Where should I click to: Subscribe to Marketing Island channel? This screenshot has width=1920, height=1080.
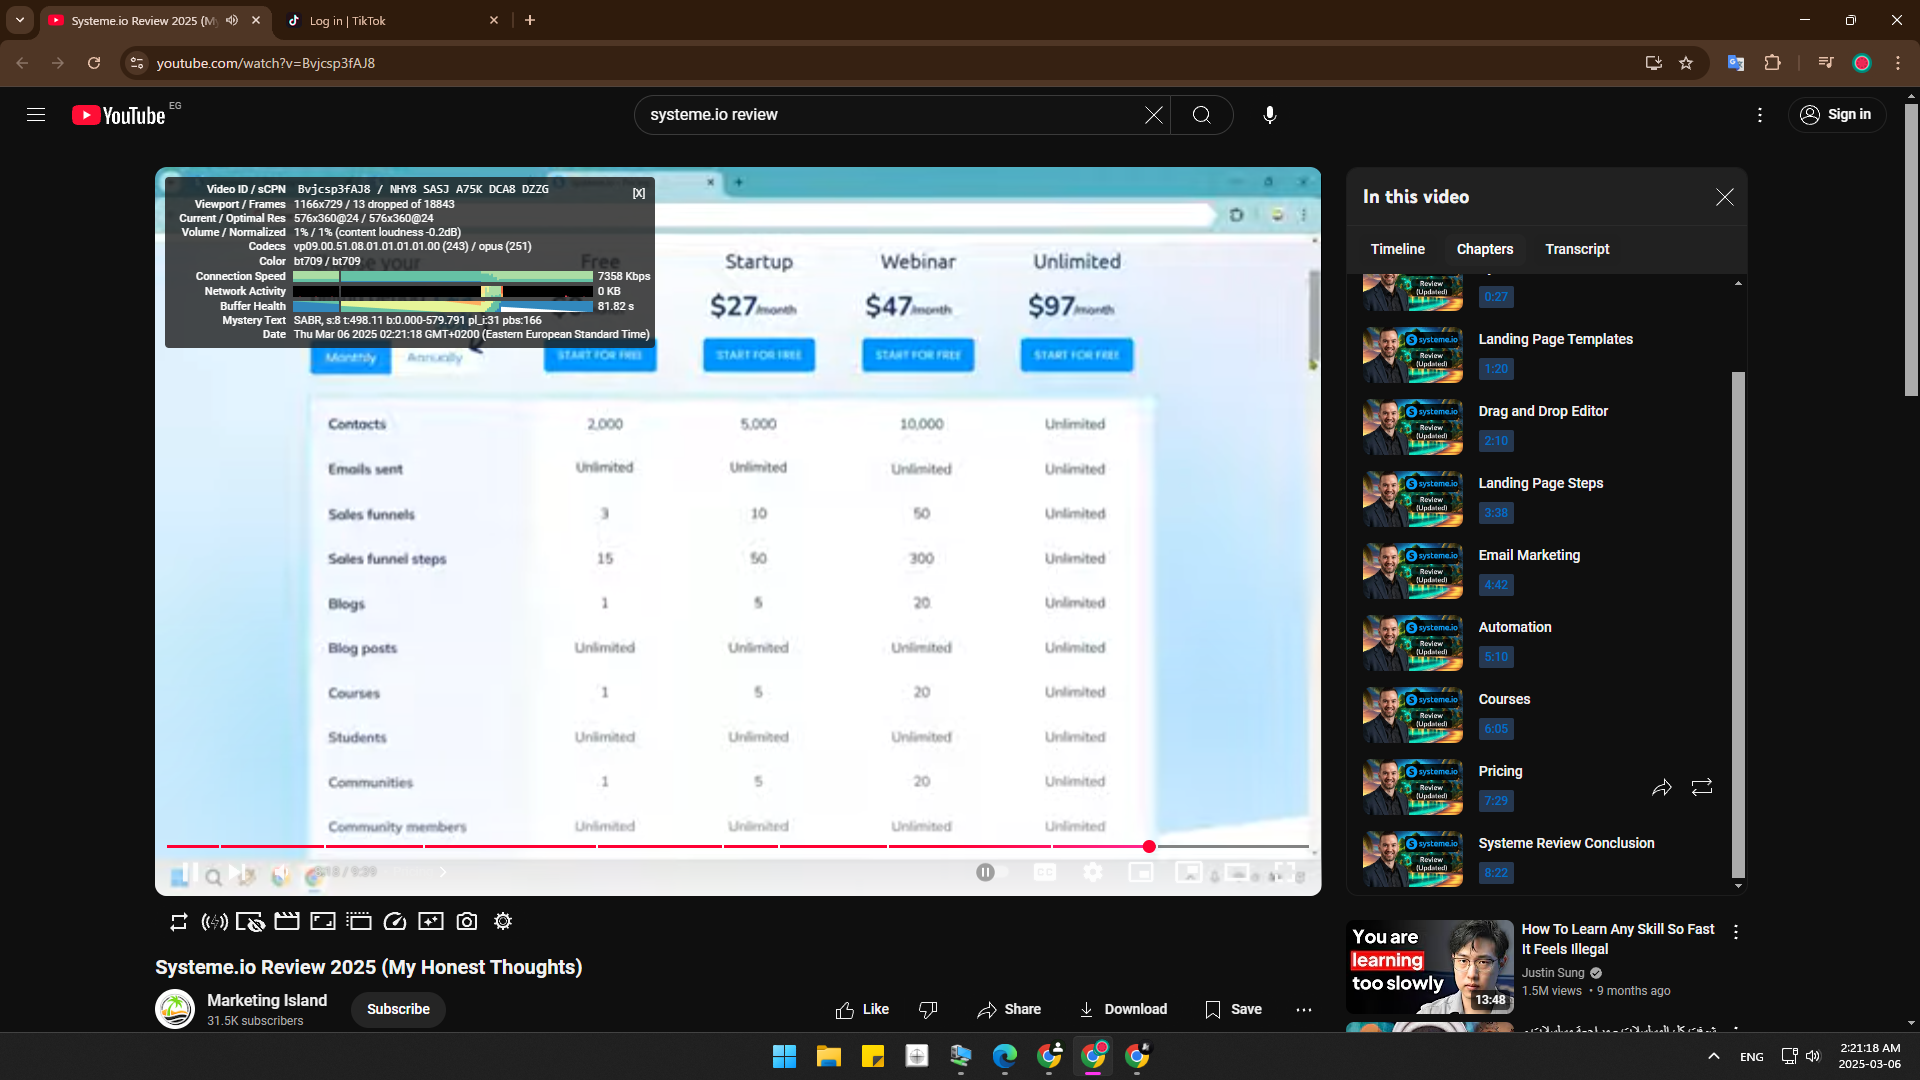(x=398, y=1009)
